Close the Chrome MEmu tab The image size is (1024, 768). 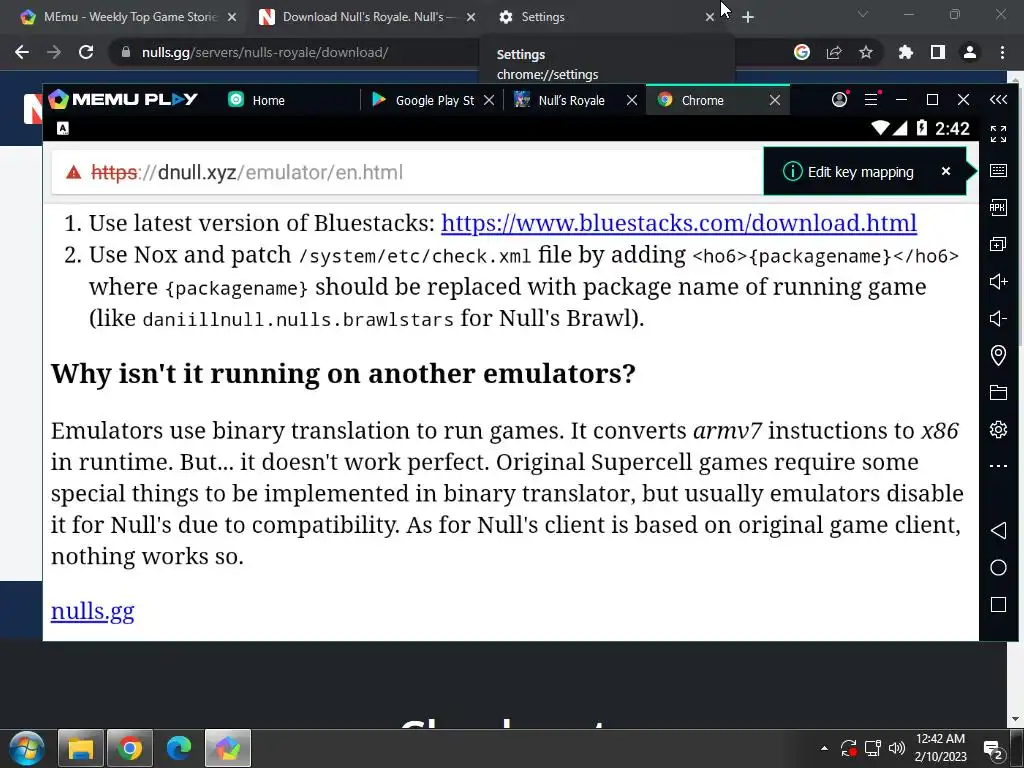point(775,100)
